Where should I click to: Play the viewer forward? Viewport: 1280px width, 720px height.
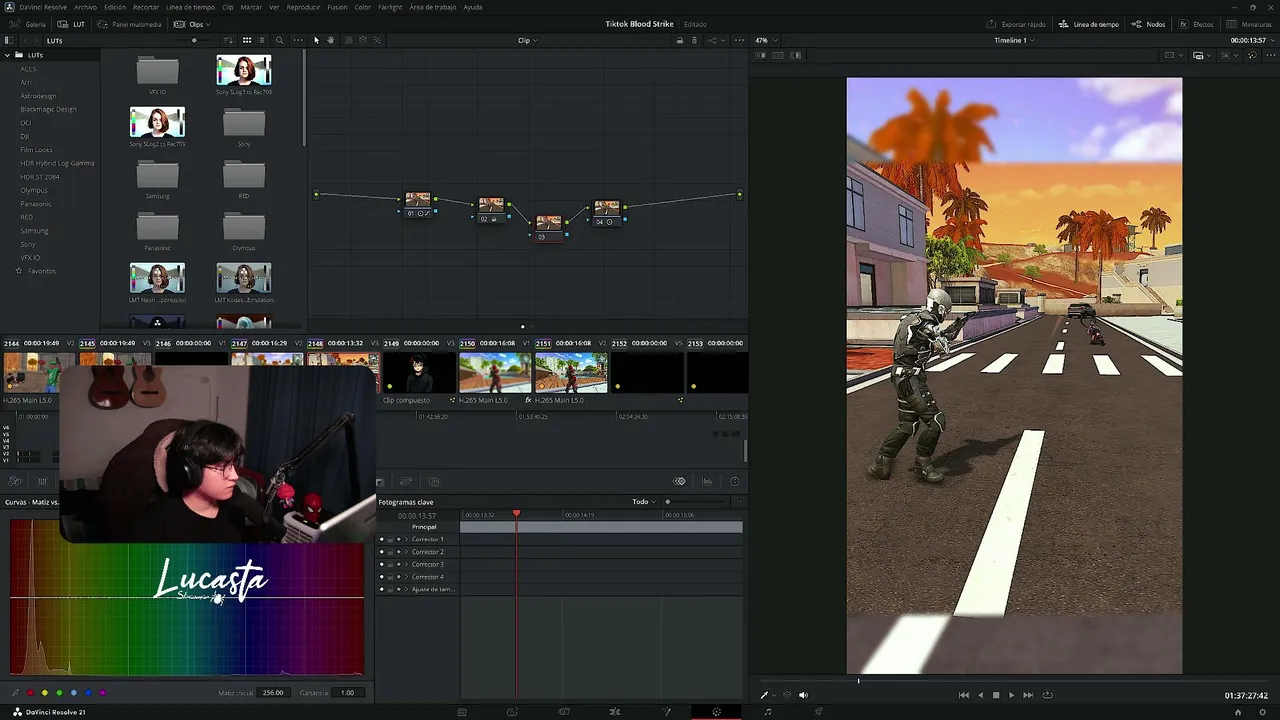pos(1011,695)
